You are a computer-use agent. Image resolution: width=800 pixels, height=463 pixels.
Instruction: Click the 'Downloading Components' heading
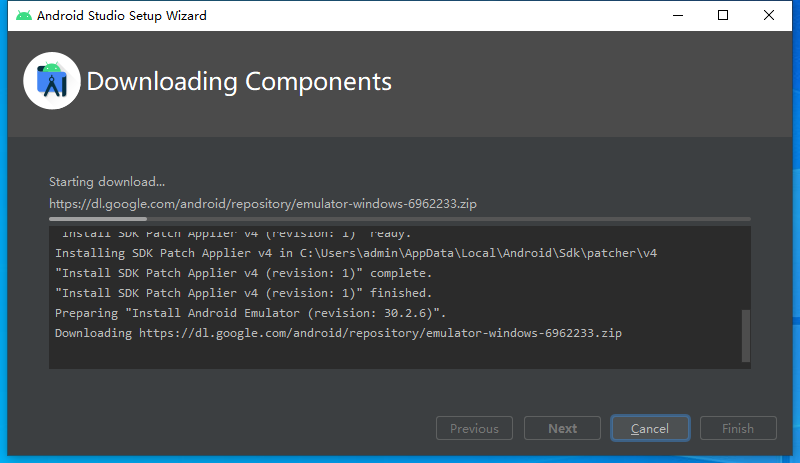click(239, 81)
